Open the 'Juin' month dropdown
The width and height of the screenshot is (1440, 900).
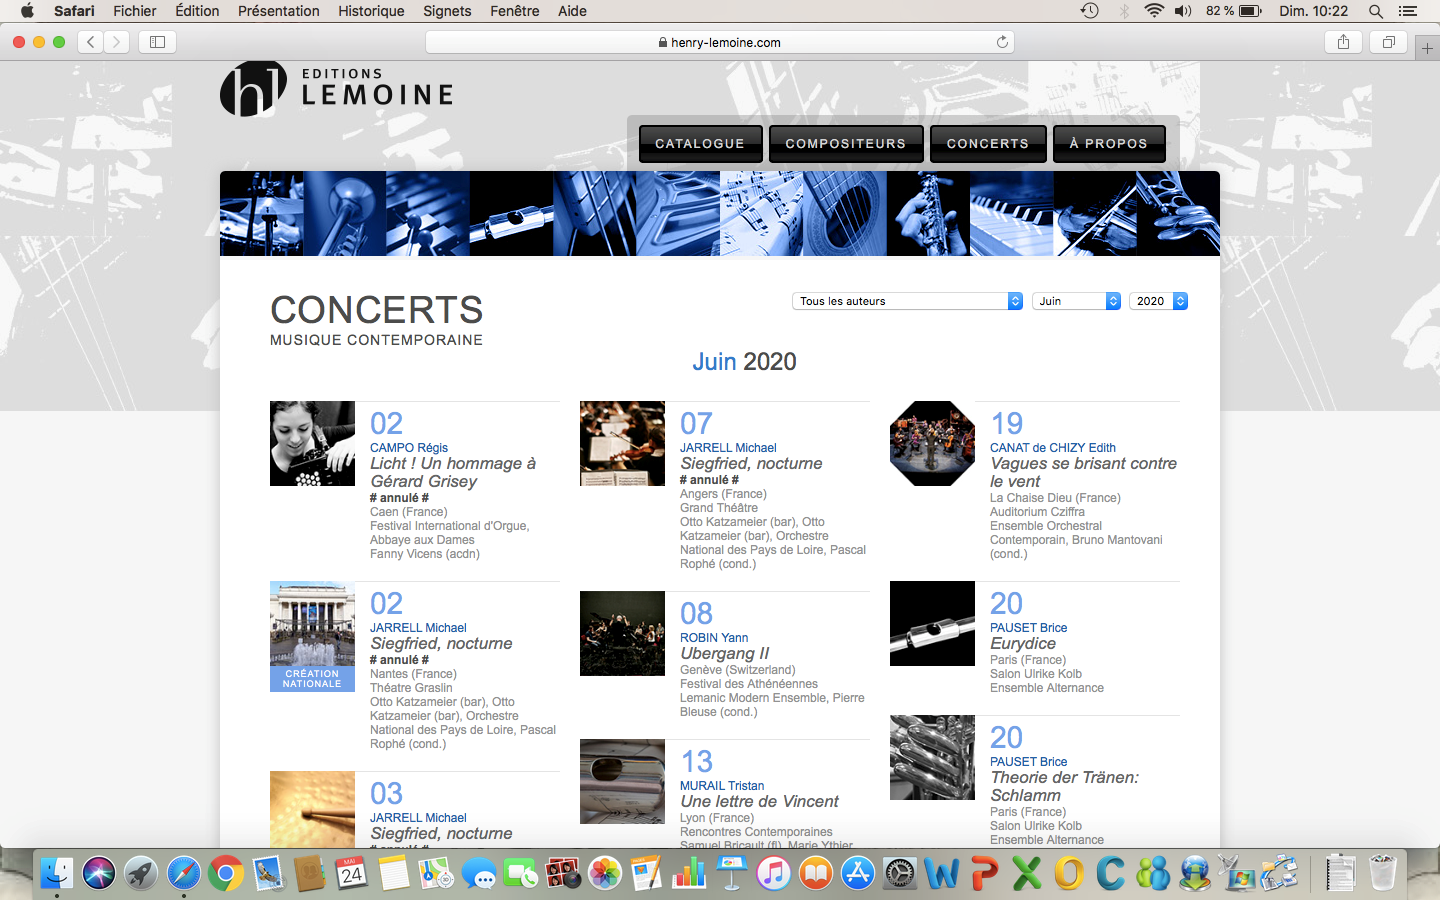click(1076, 301)
